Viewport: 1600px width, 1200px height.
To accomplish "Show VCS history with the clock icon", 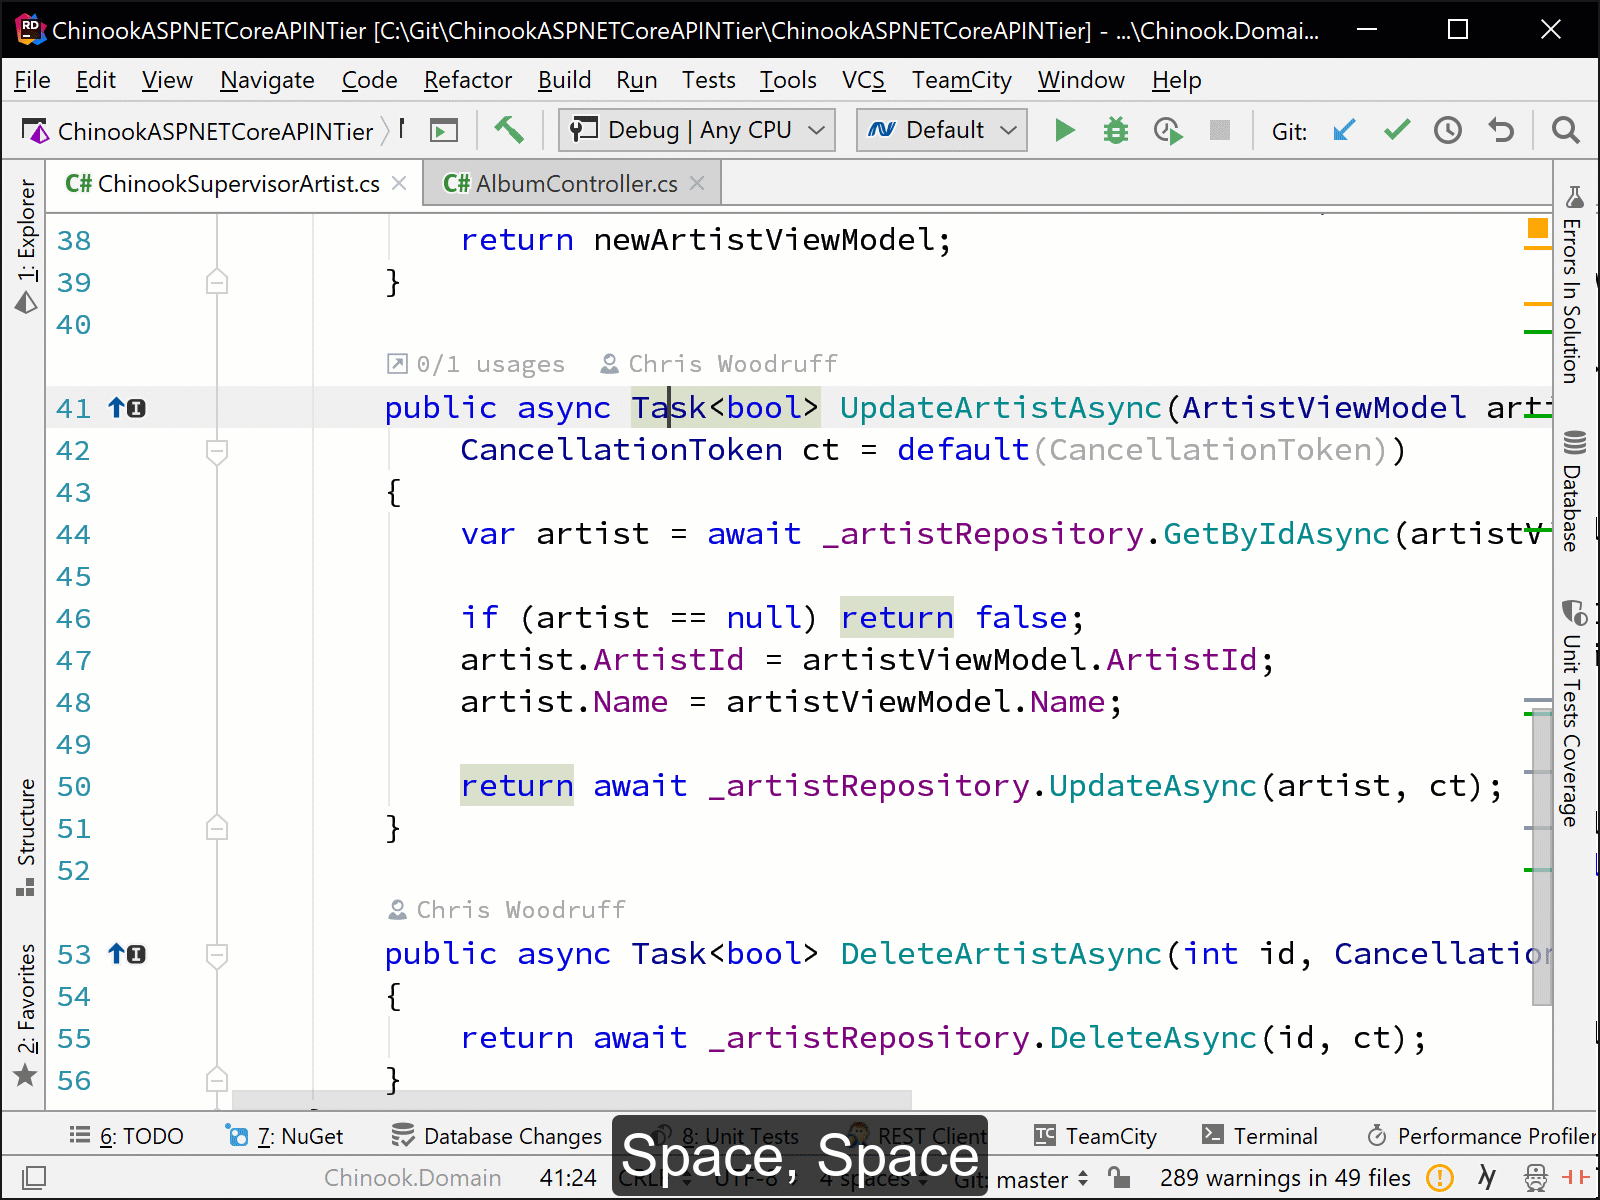I will [1448, 130].
